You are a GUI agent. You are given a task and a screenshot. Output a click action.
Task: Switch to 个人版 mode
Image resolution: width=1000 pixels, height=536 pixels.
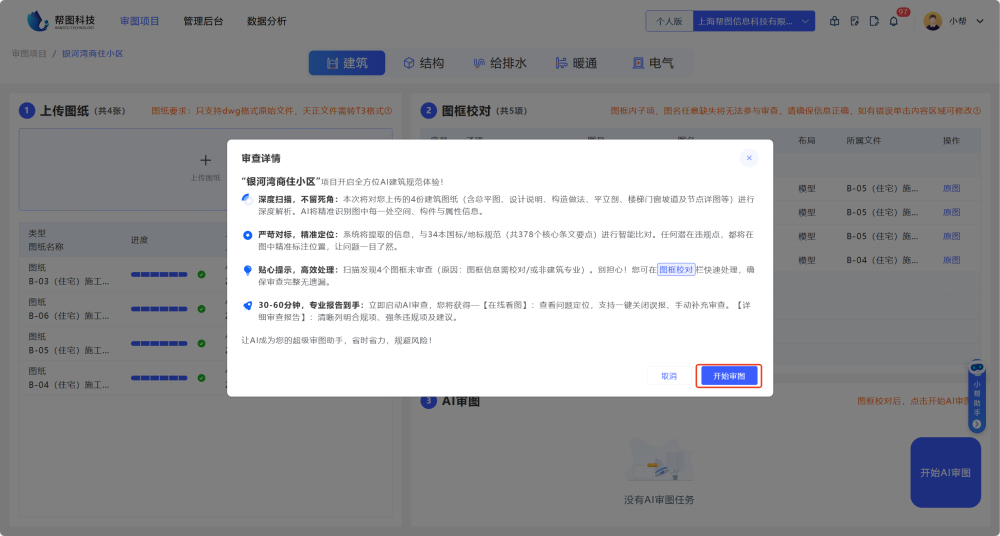(669, 21)
